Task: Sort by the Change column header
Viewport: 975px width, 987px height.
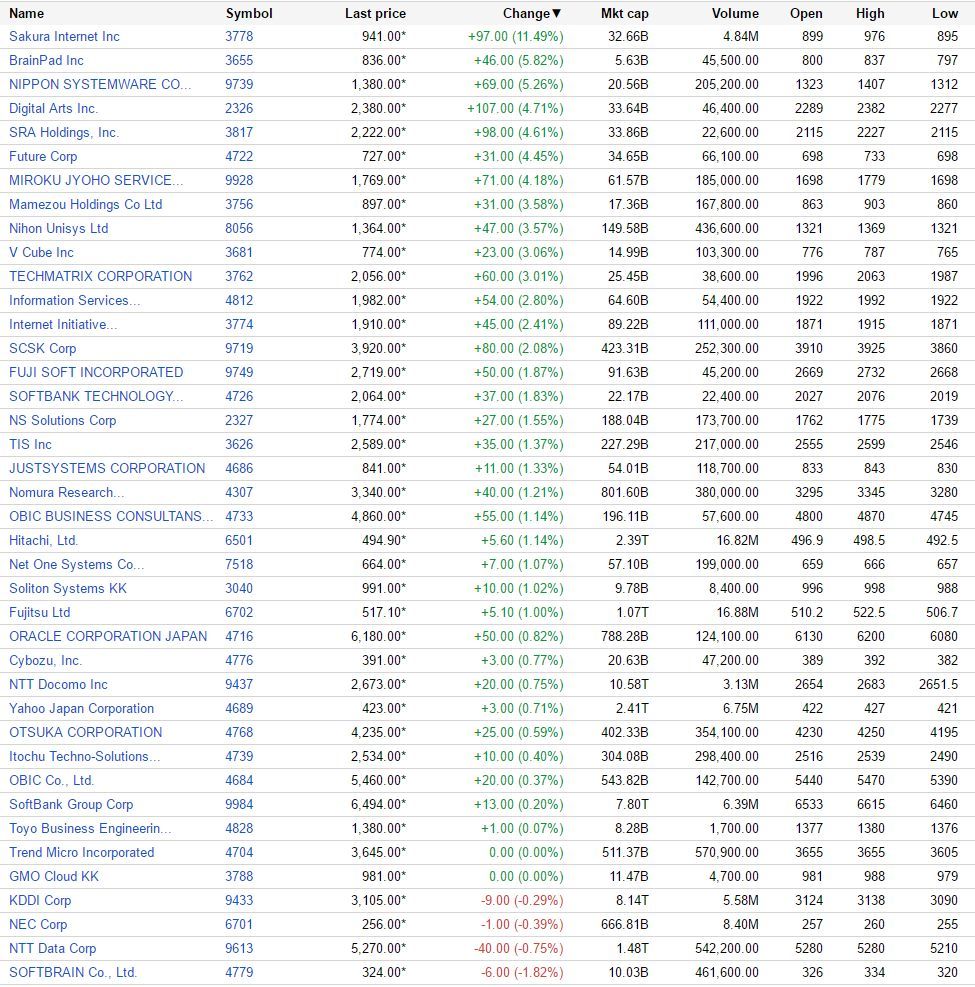Action: click(x=531, y=13)
